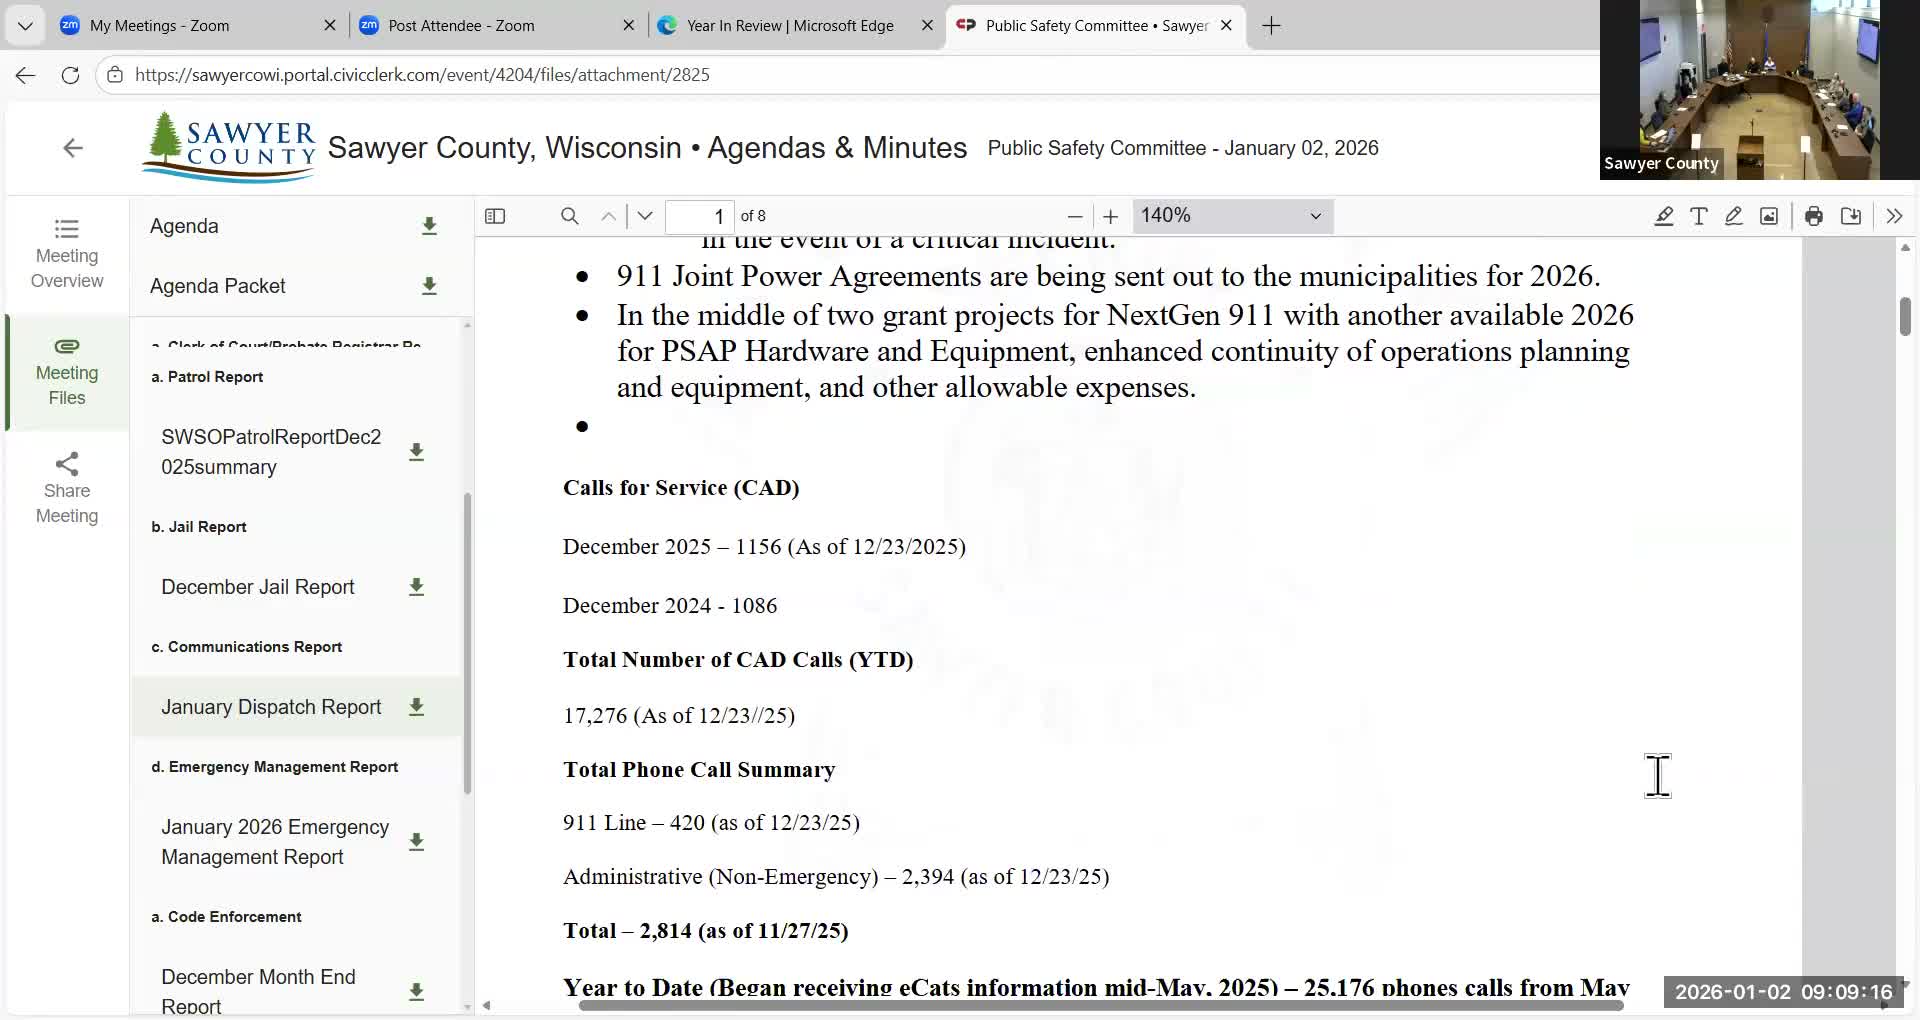Zoom out the PDF document
Viewport: 1920px width, 1020px height.
coord(1075,216)
